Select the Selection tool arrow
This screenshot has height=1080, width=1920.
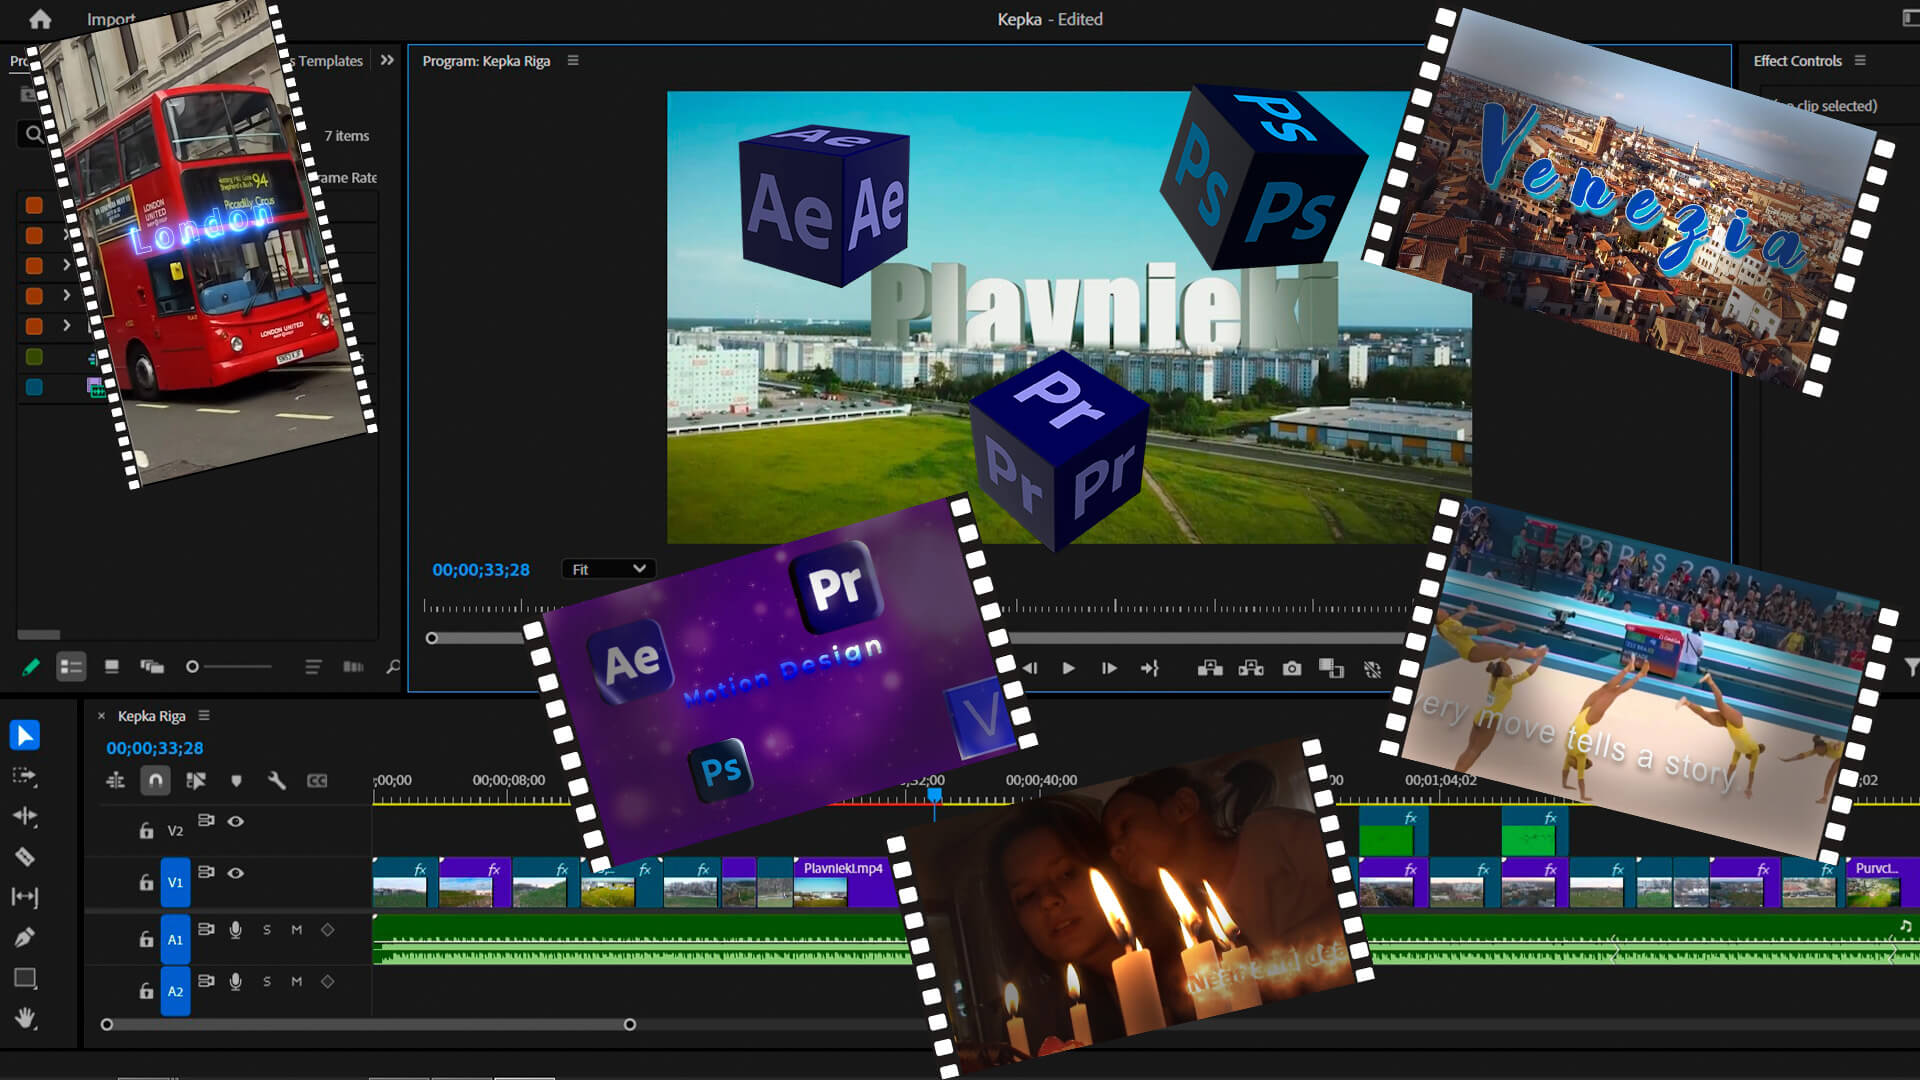click(25, 735)
